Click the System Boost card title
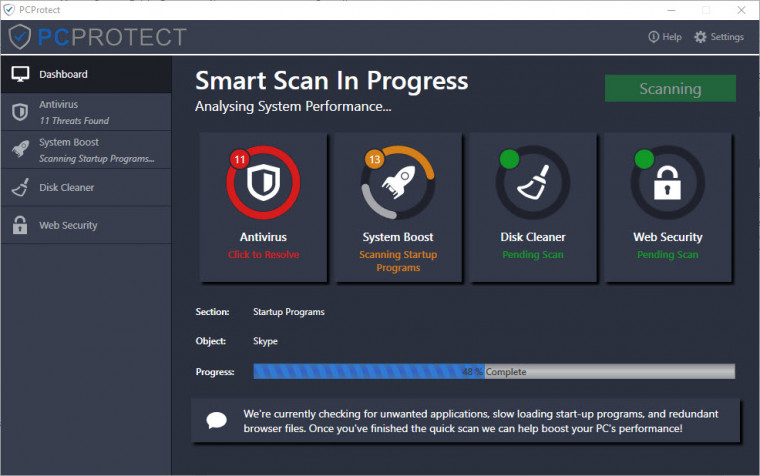The height and width of the screenshot is (476, 760). point(398,237)
